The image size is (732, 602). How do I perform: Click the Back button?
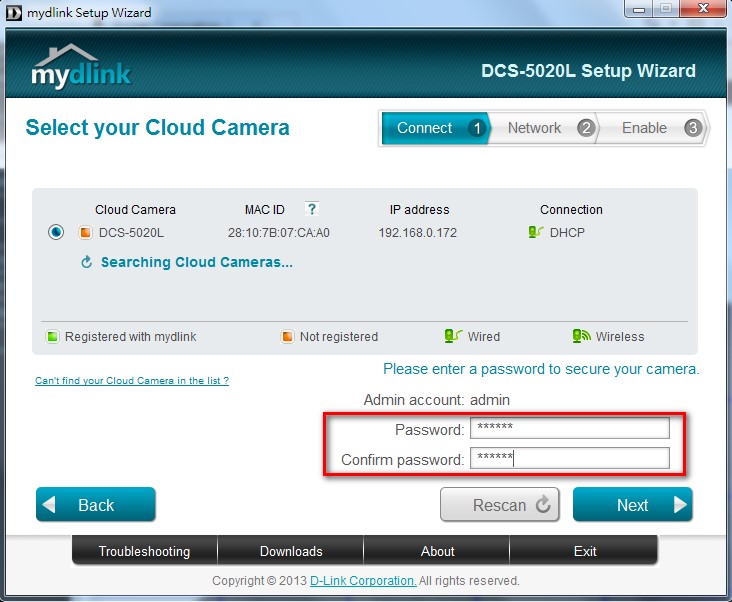click(x=96, y=504)
